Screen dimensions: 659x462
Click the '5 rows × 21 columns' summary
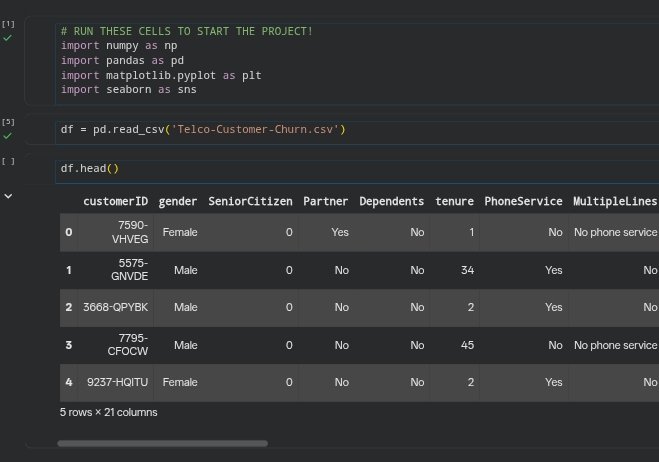coord(108,412)
